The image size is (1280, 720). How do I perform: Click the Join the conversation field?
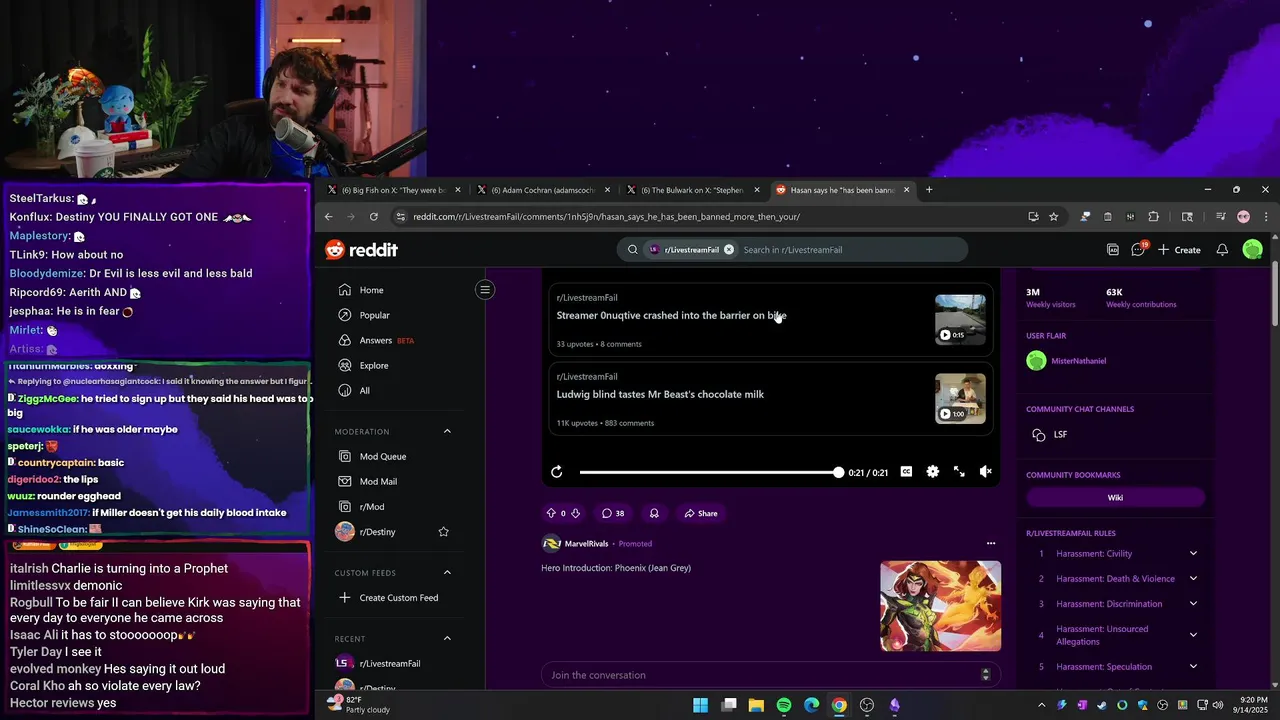coord(771,675)
